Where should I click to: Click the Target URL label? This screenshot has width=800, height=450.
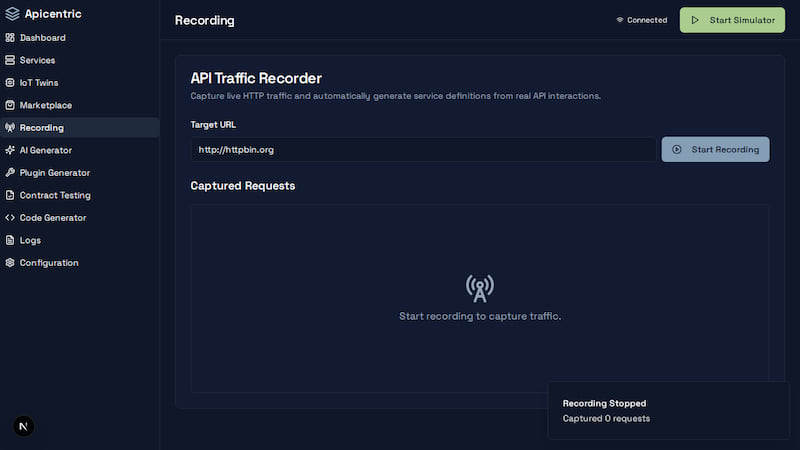tap(213, 124)
